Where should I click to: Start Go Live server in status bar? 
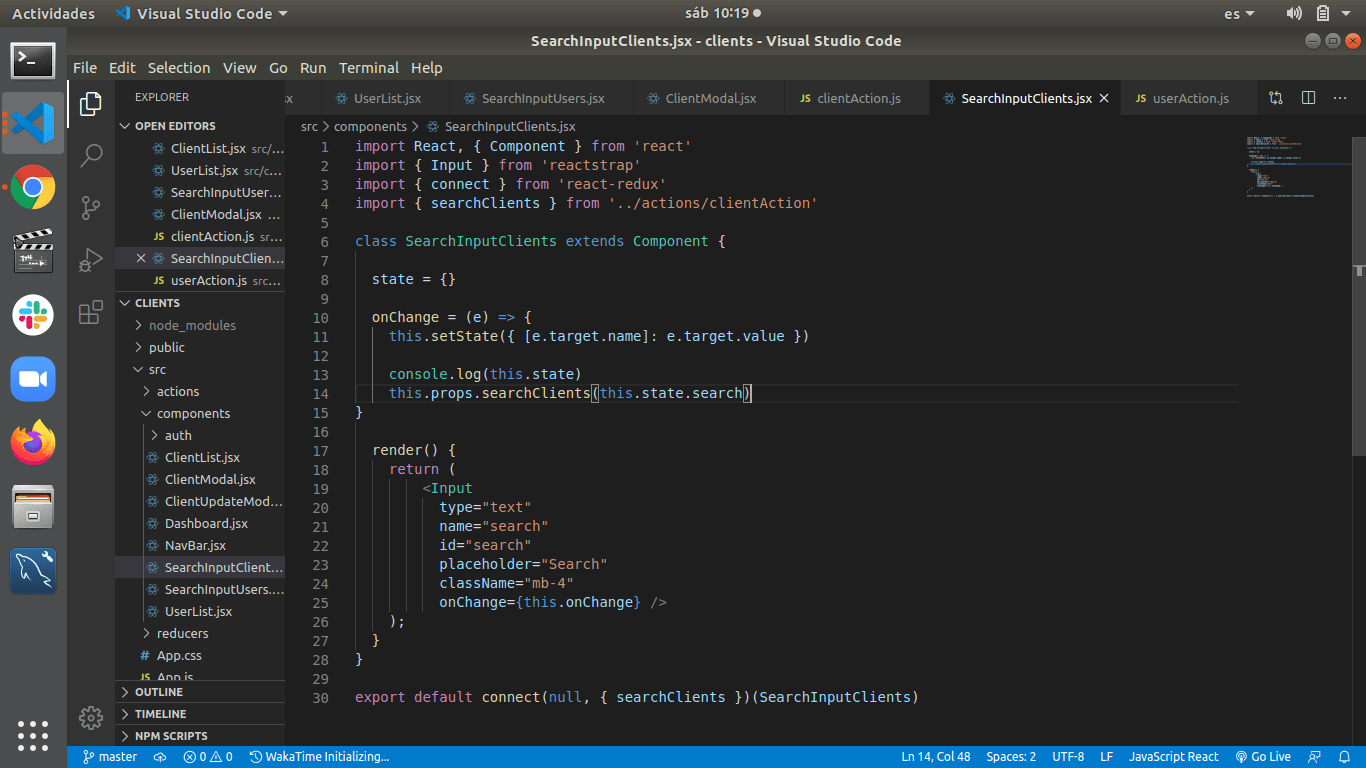coord(1263,757)
